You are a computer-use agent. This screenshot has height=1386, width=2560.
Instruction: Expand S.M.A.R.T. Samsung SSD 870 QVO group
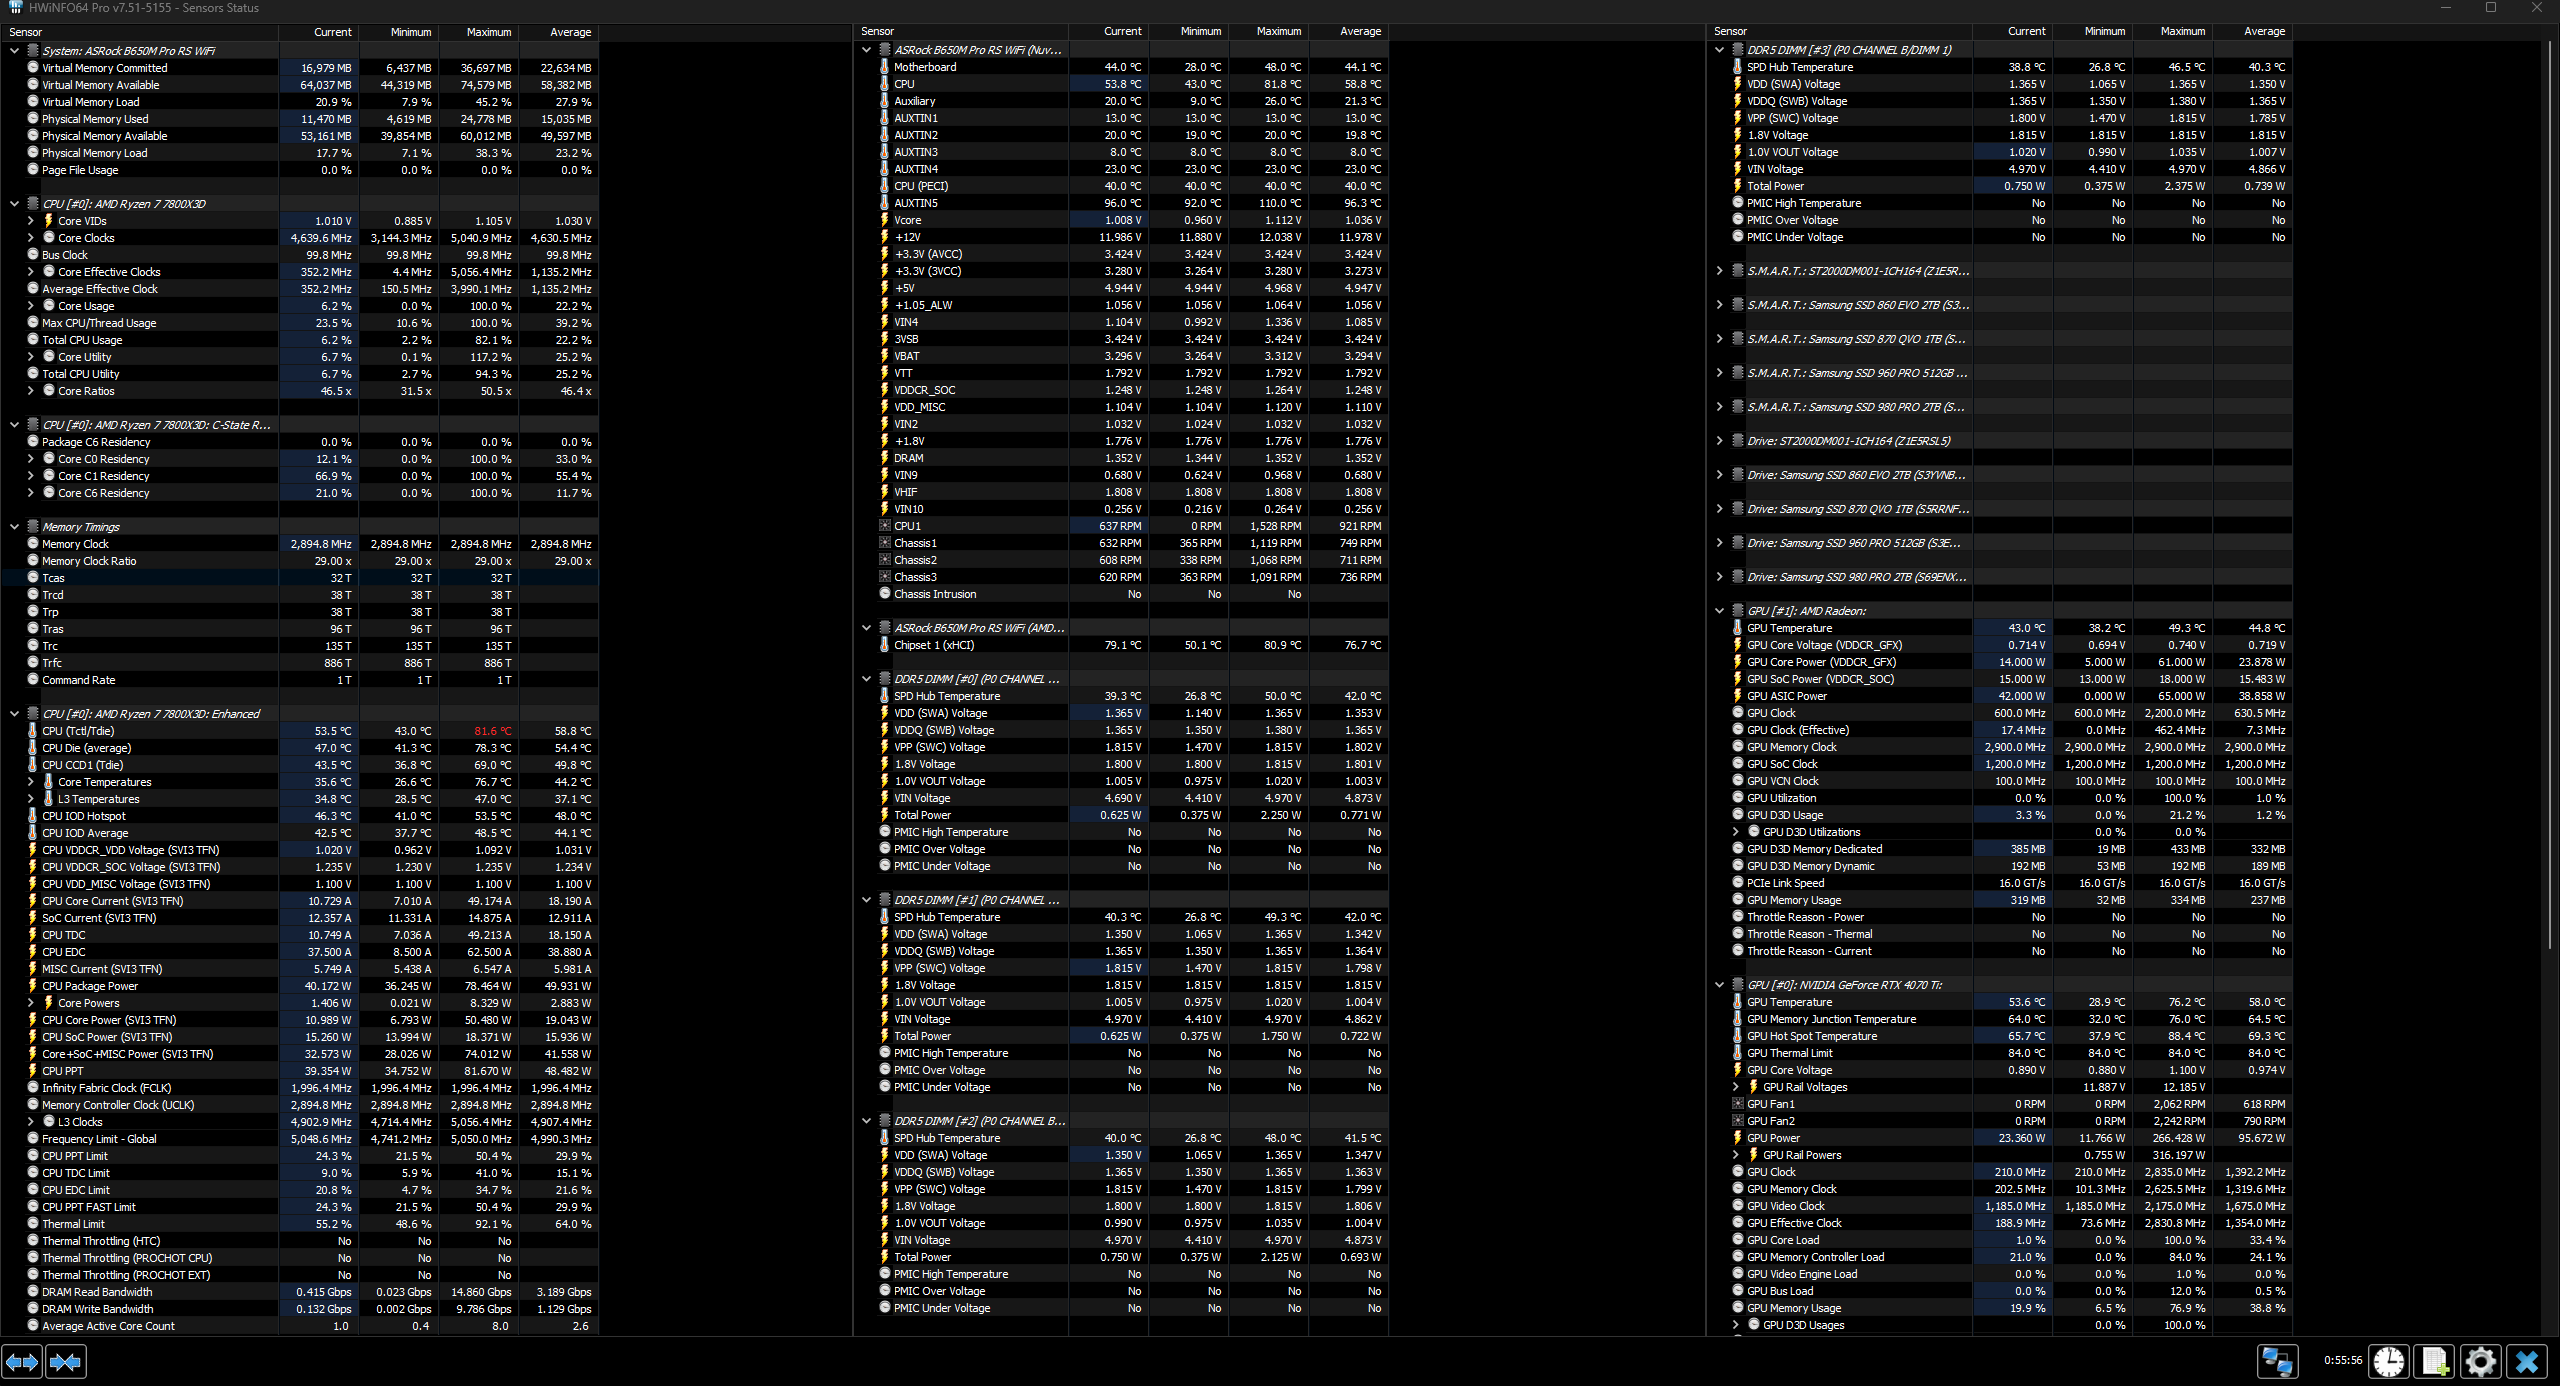coord(1719,339)
